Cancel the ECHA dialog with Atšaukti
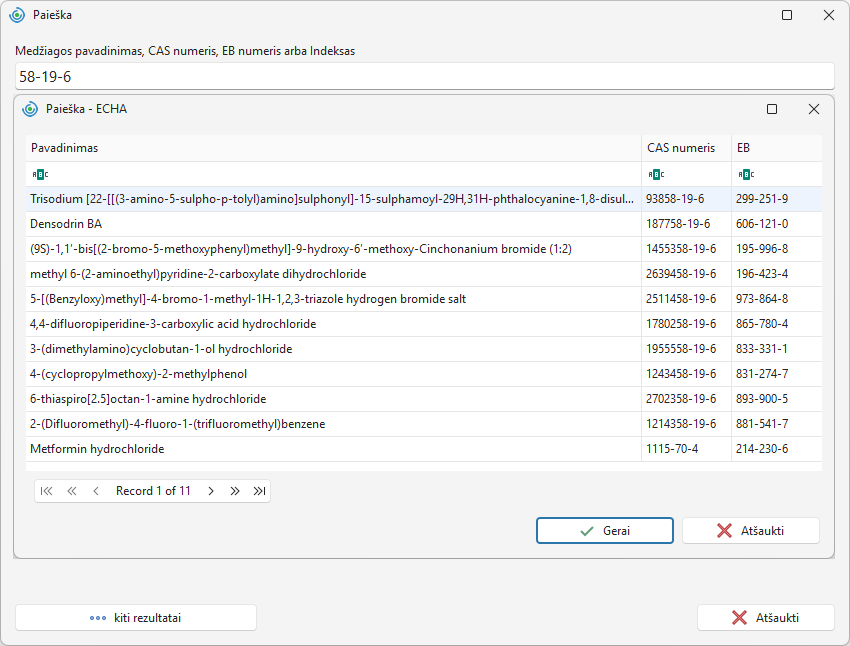Image resolution: width=850 pixels, height=646 pixels. tap(751, 531)
